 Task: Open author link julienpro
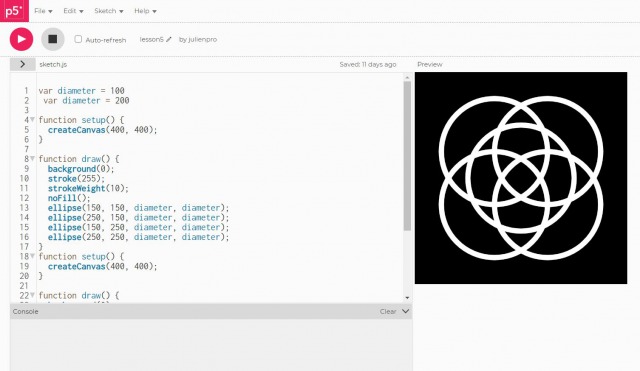(x=202, y=40)
